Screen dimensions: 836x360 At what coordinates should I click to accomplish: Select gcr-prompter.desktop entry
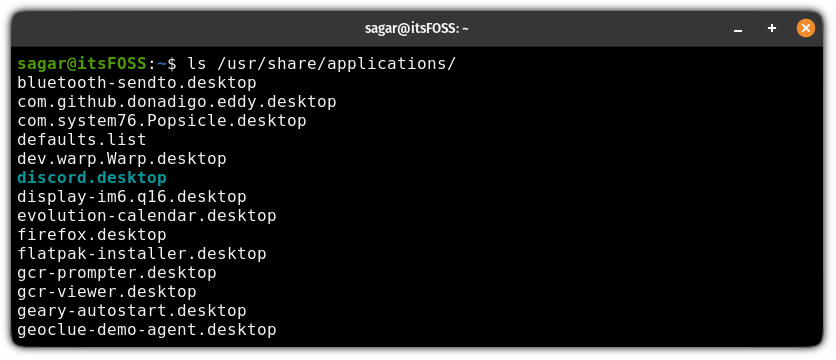coord(117,273)
